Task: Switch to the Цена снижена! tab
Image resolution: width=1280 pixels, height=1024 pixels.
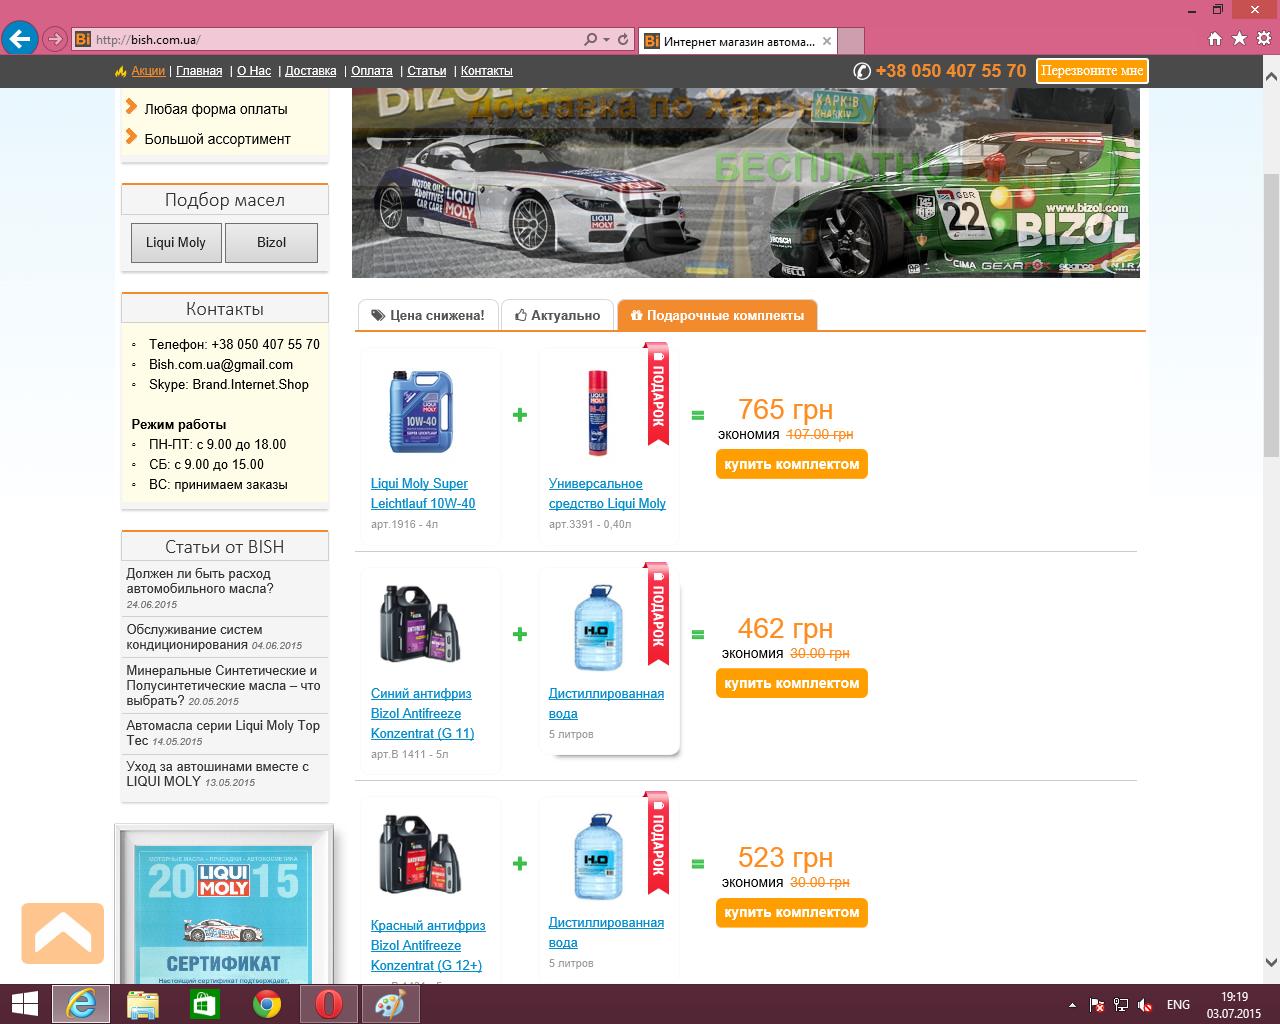Action: [427, 315]
